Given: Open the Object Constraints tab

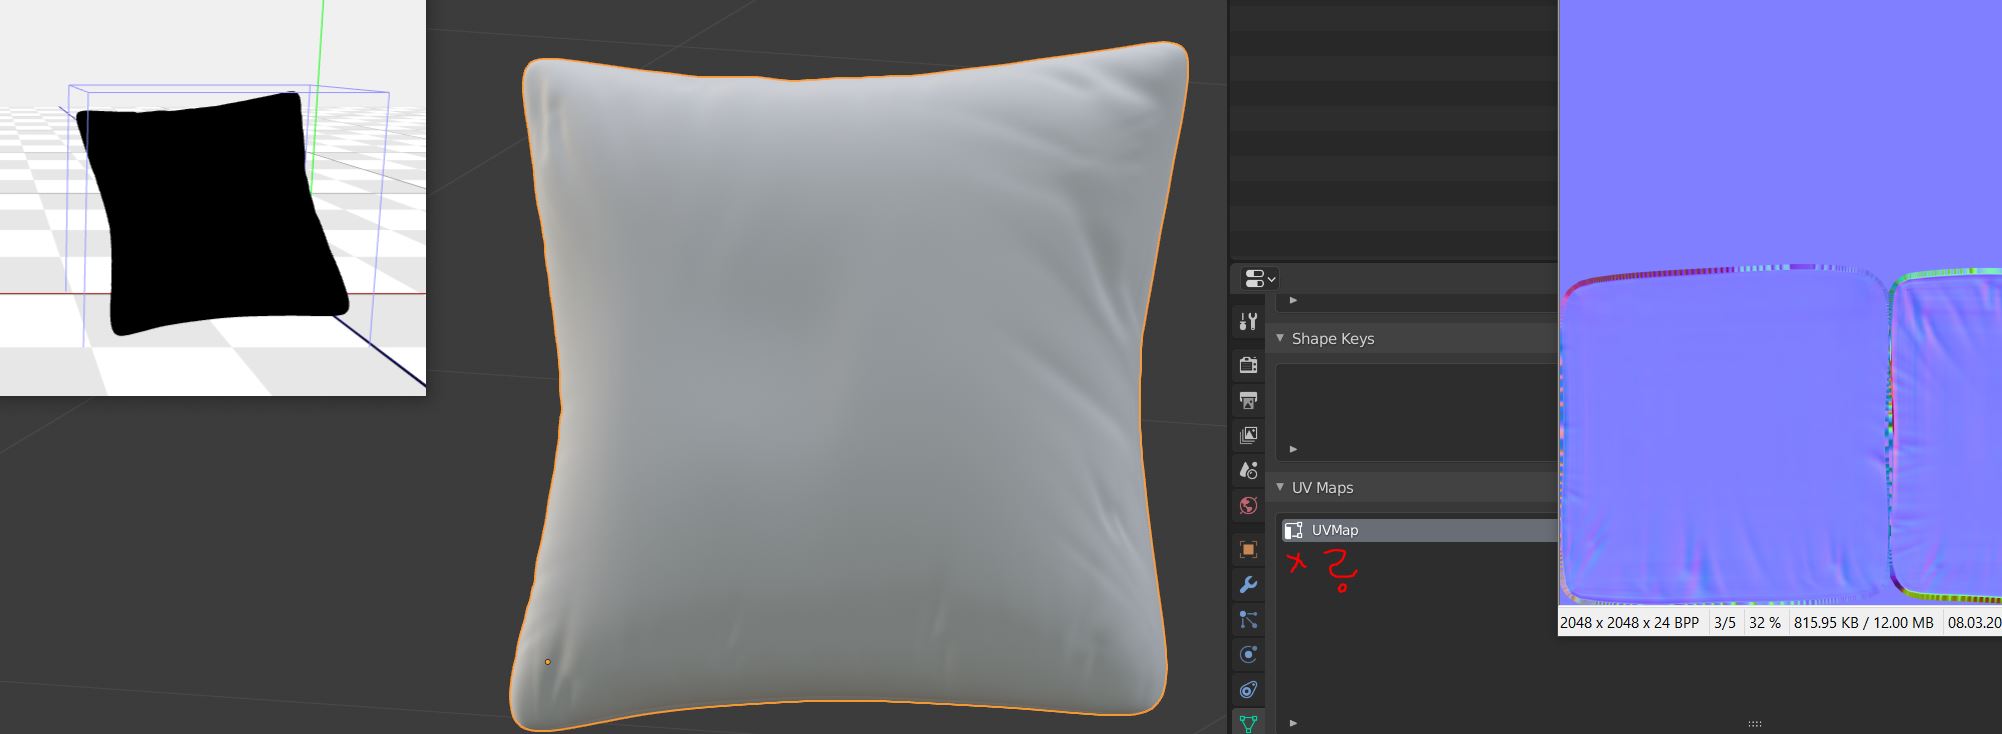Looking at the screenshot, I should [x=1248, y=690].
